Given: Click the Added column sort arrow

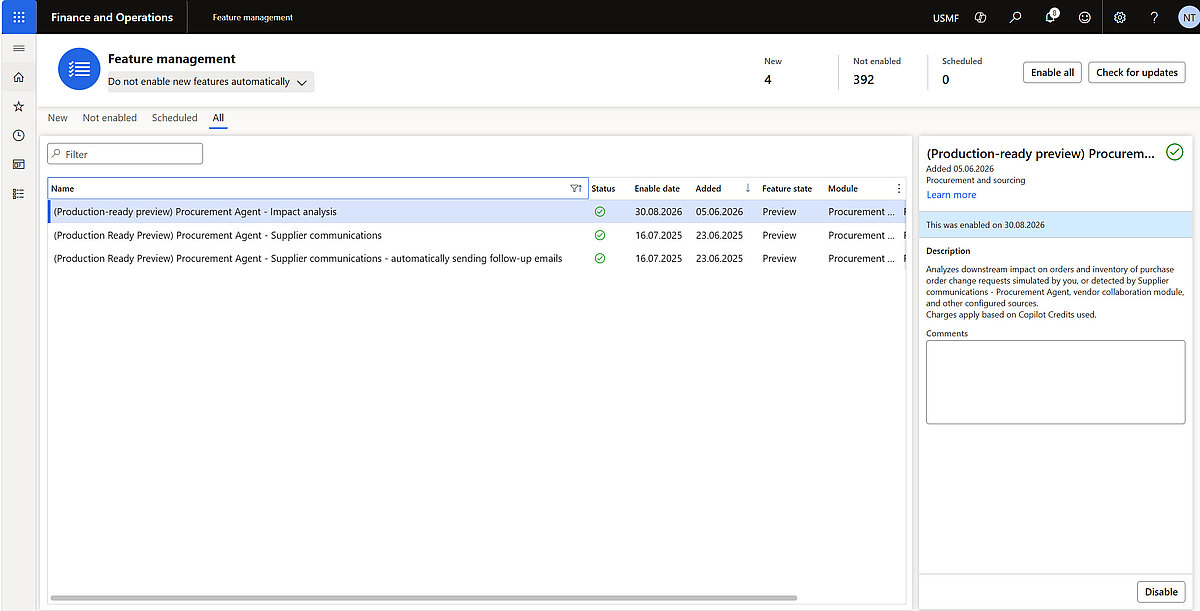Looking at the screenshot, I should 748,188.
